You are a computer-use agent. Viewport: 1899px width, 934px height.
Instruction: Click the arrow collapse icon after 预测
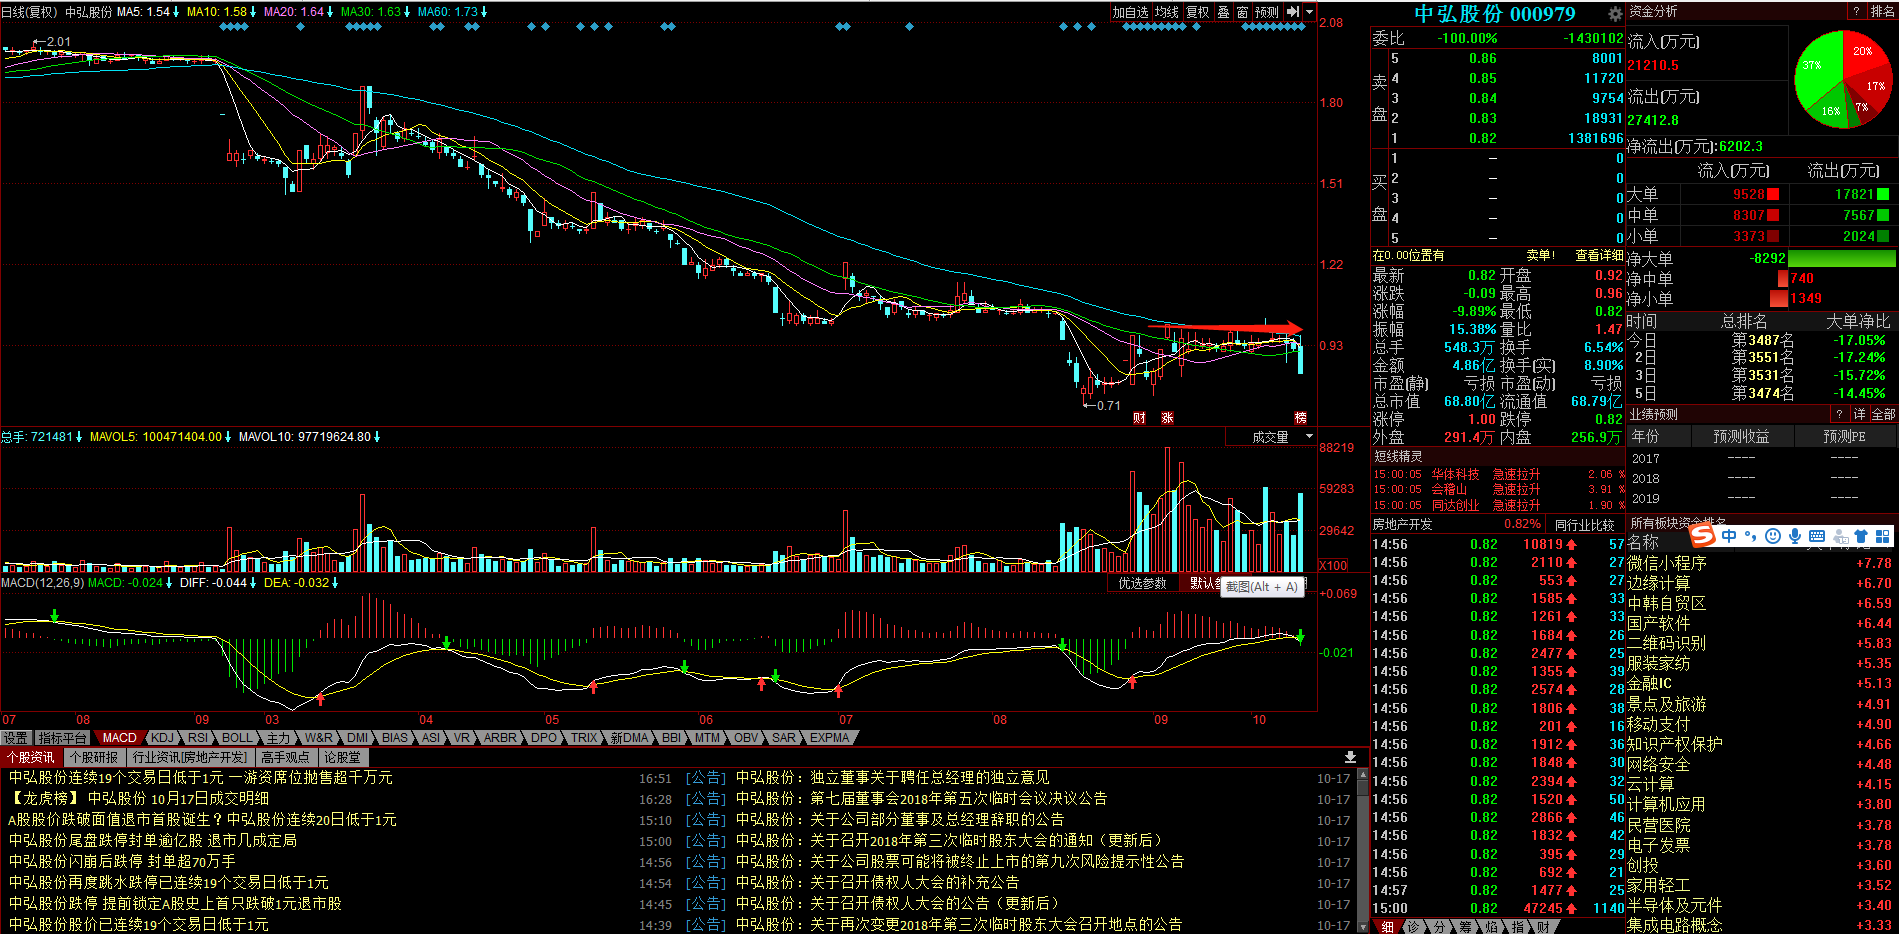pyautogui.click(x=1292, y=12)
